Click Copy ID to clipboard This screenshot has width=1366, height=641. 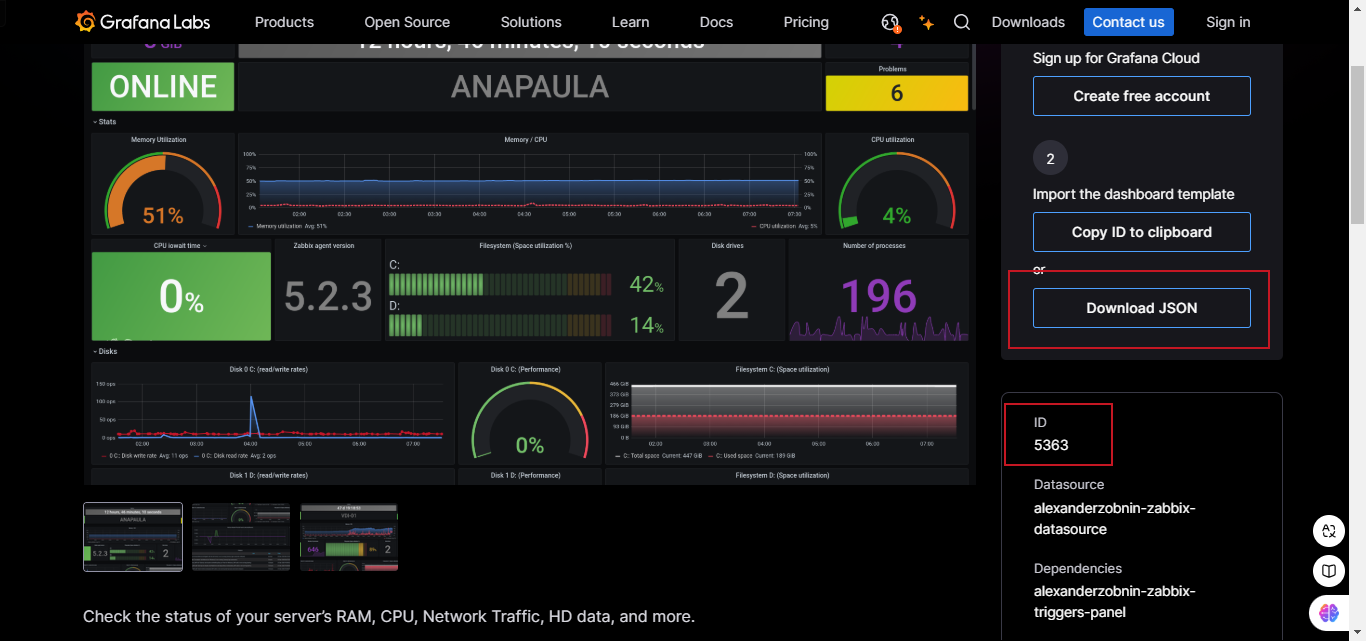pyautogui.click(x=1142, y=232)
